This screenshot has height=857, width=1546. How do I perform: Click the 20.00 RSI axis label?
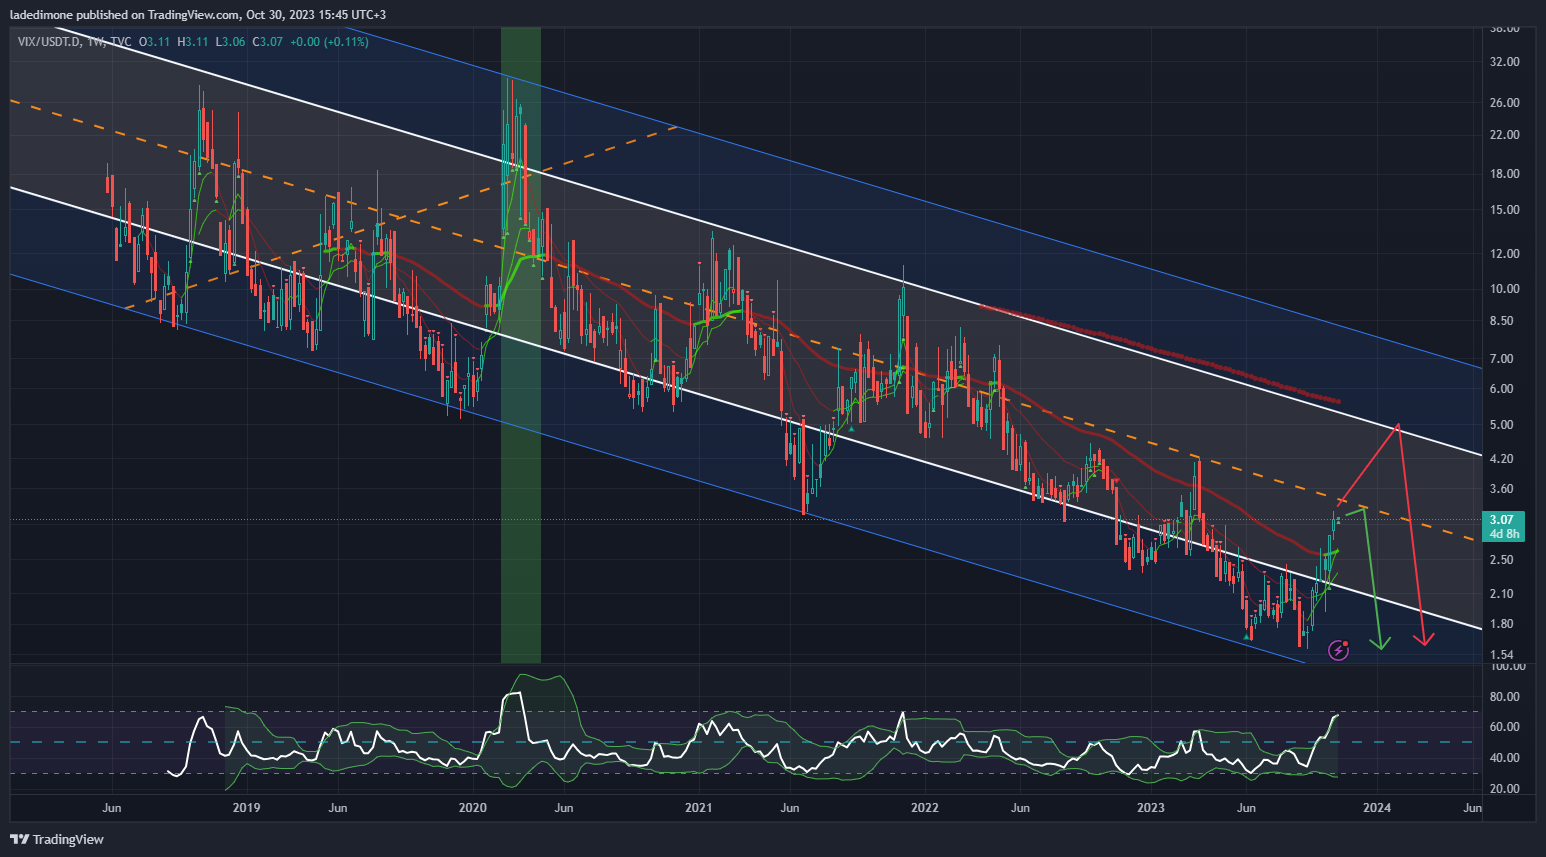coord(1504,788)
